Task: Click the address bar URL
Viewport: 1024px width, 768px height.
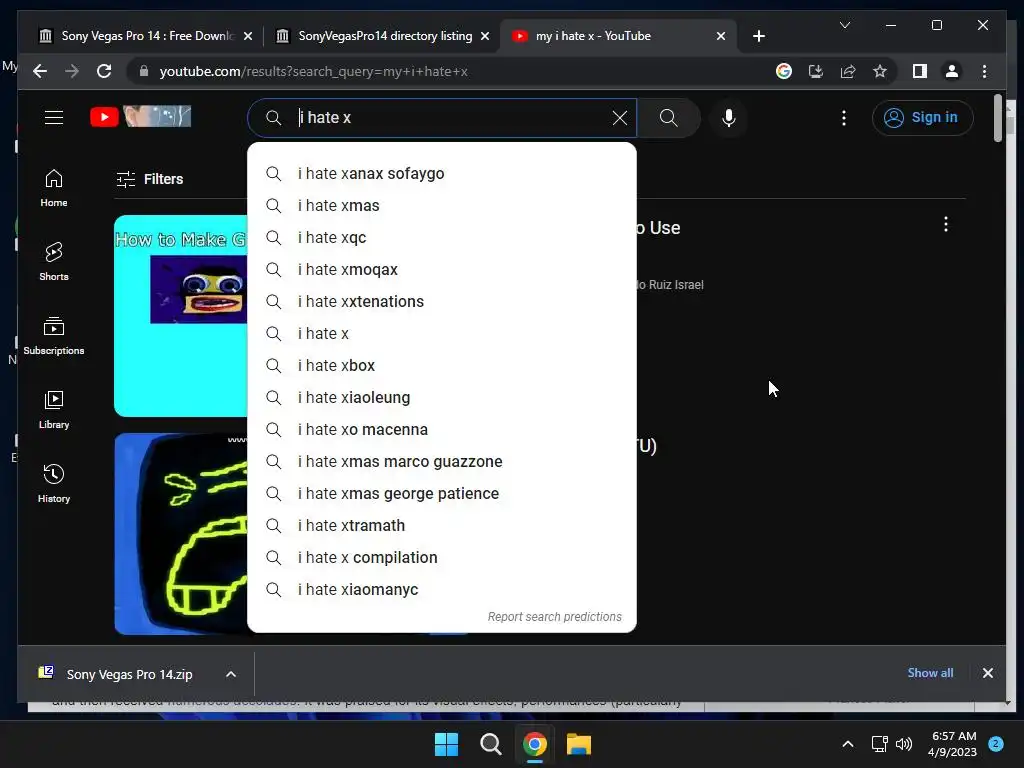Action: tap(313, 71)
